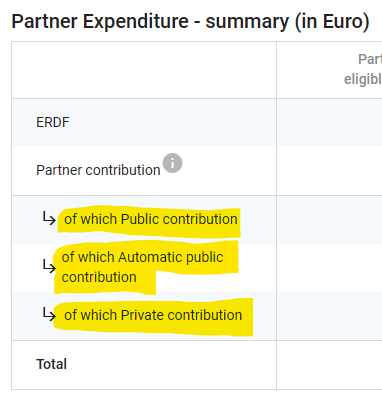The image size is (382, 396).
Task: Click 'of which Private contribution' text
Action: [153, 315]
